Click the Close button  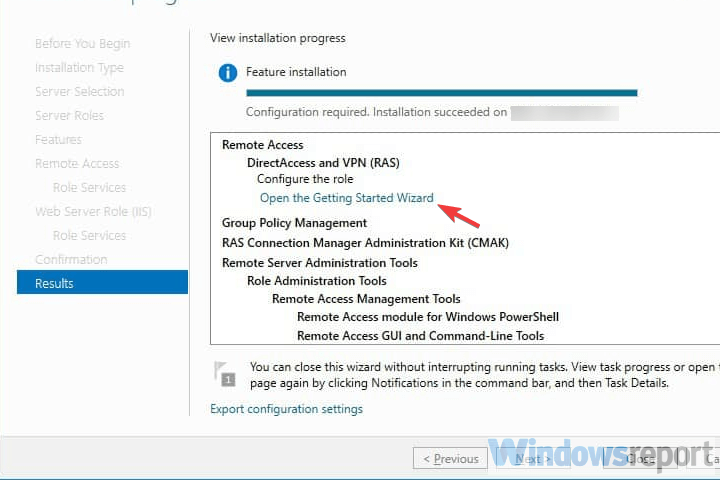click(640, 458)
